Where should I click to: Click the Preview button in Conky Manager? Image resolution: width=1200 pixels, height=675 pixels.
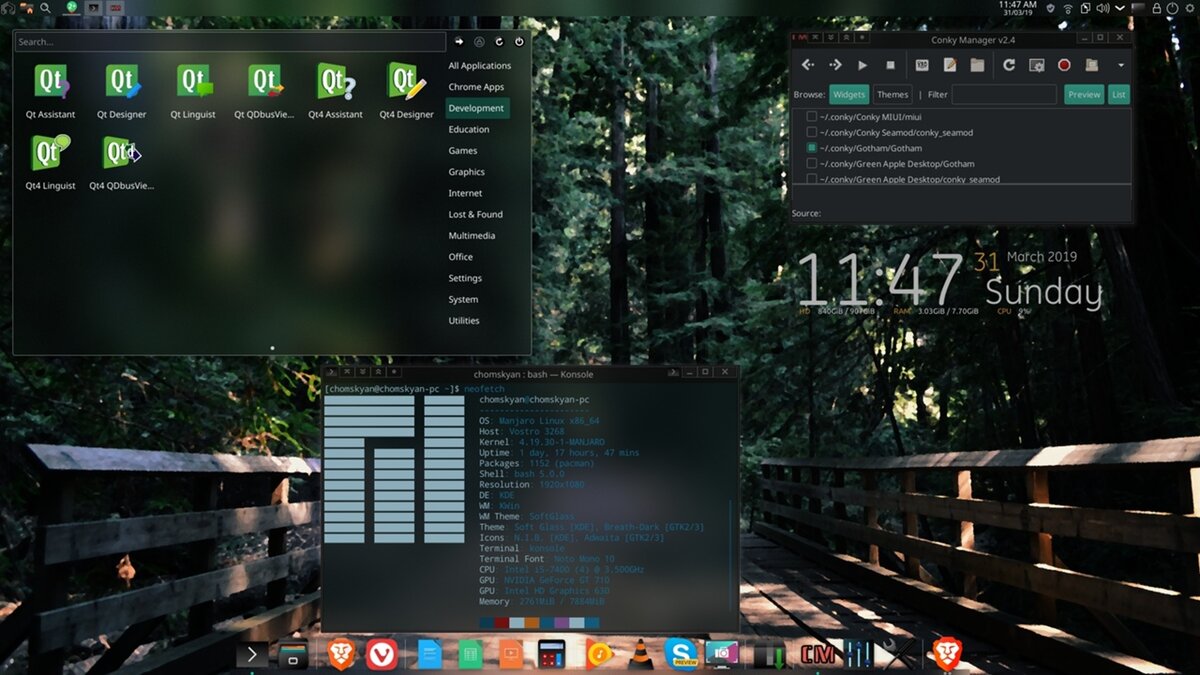(x=1083, y=94)
